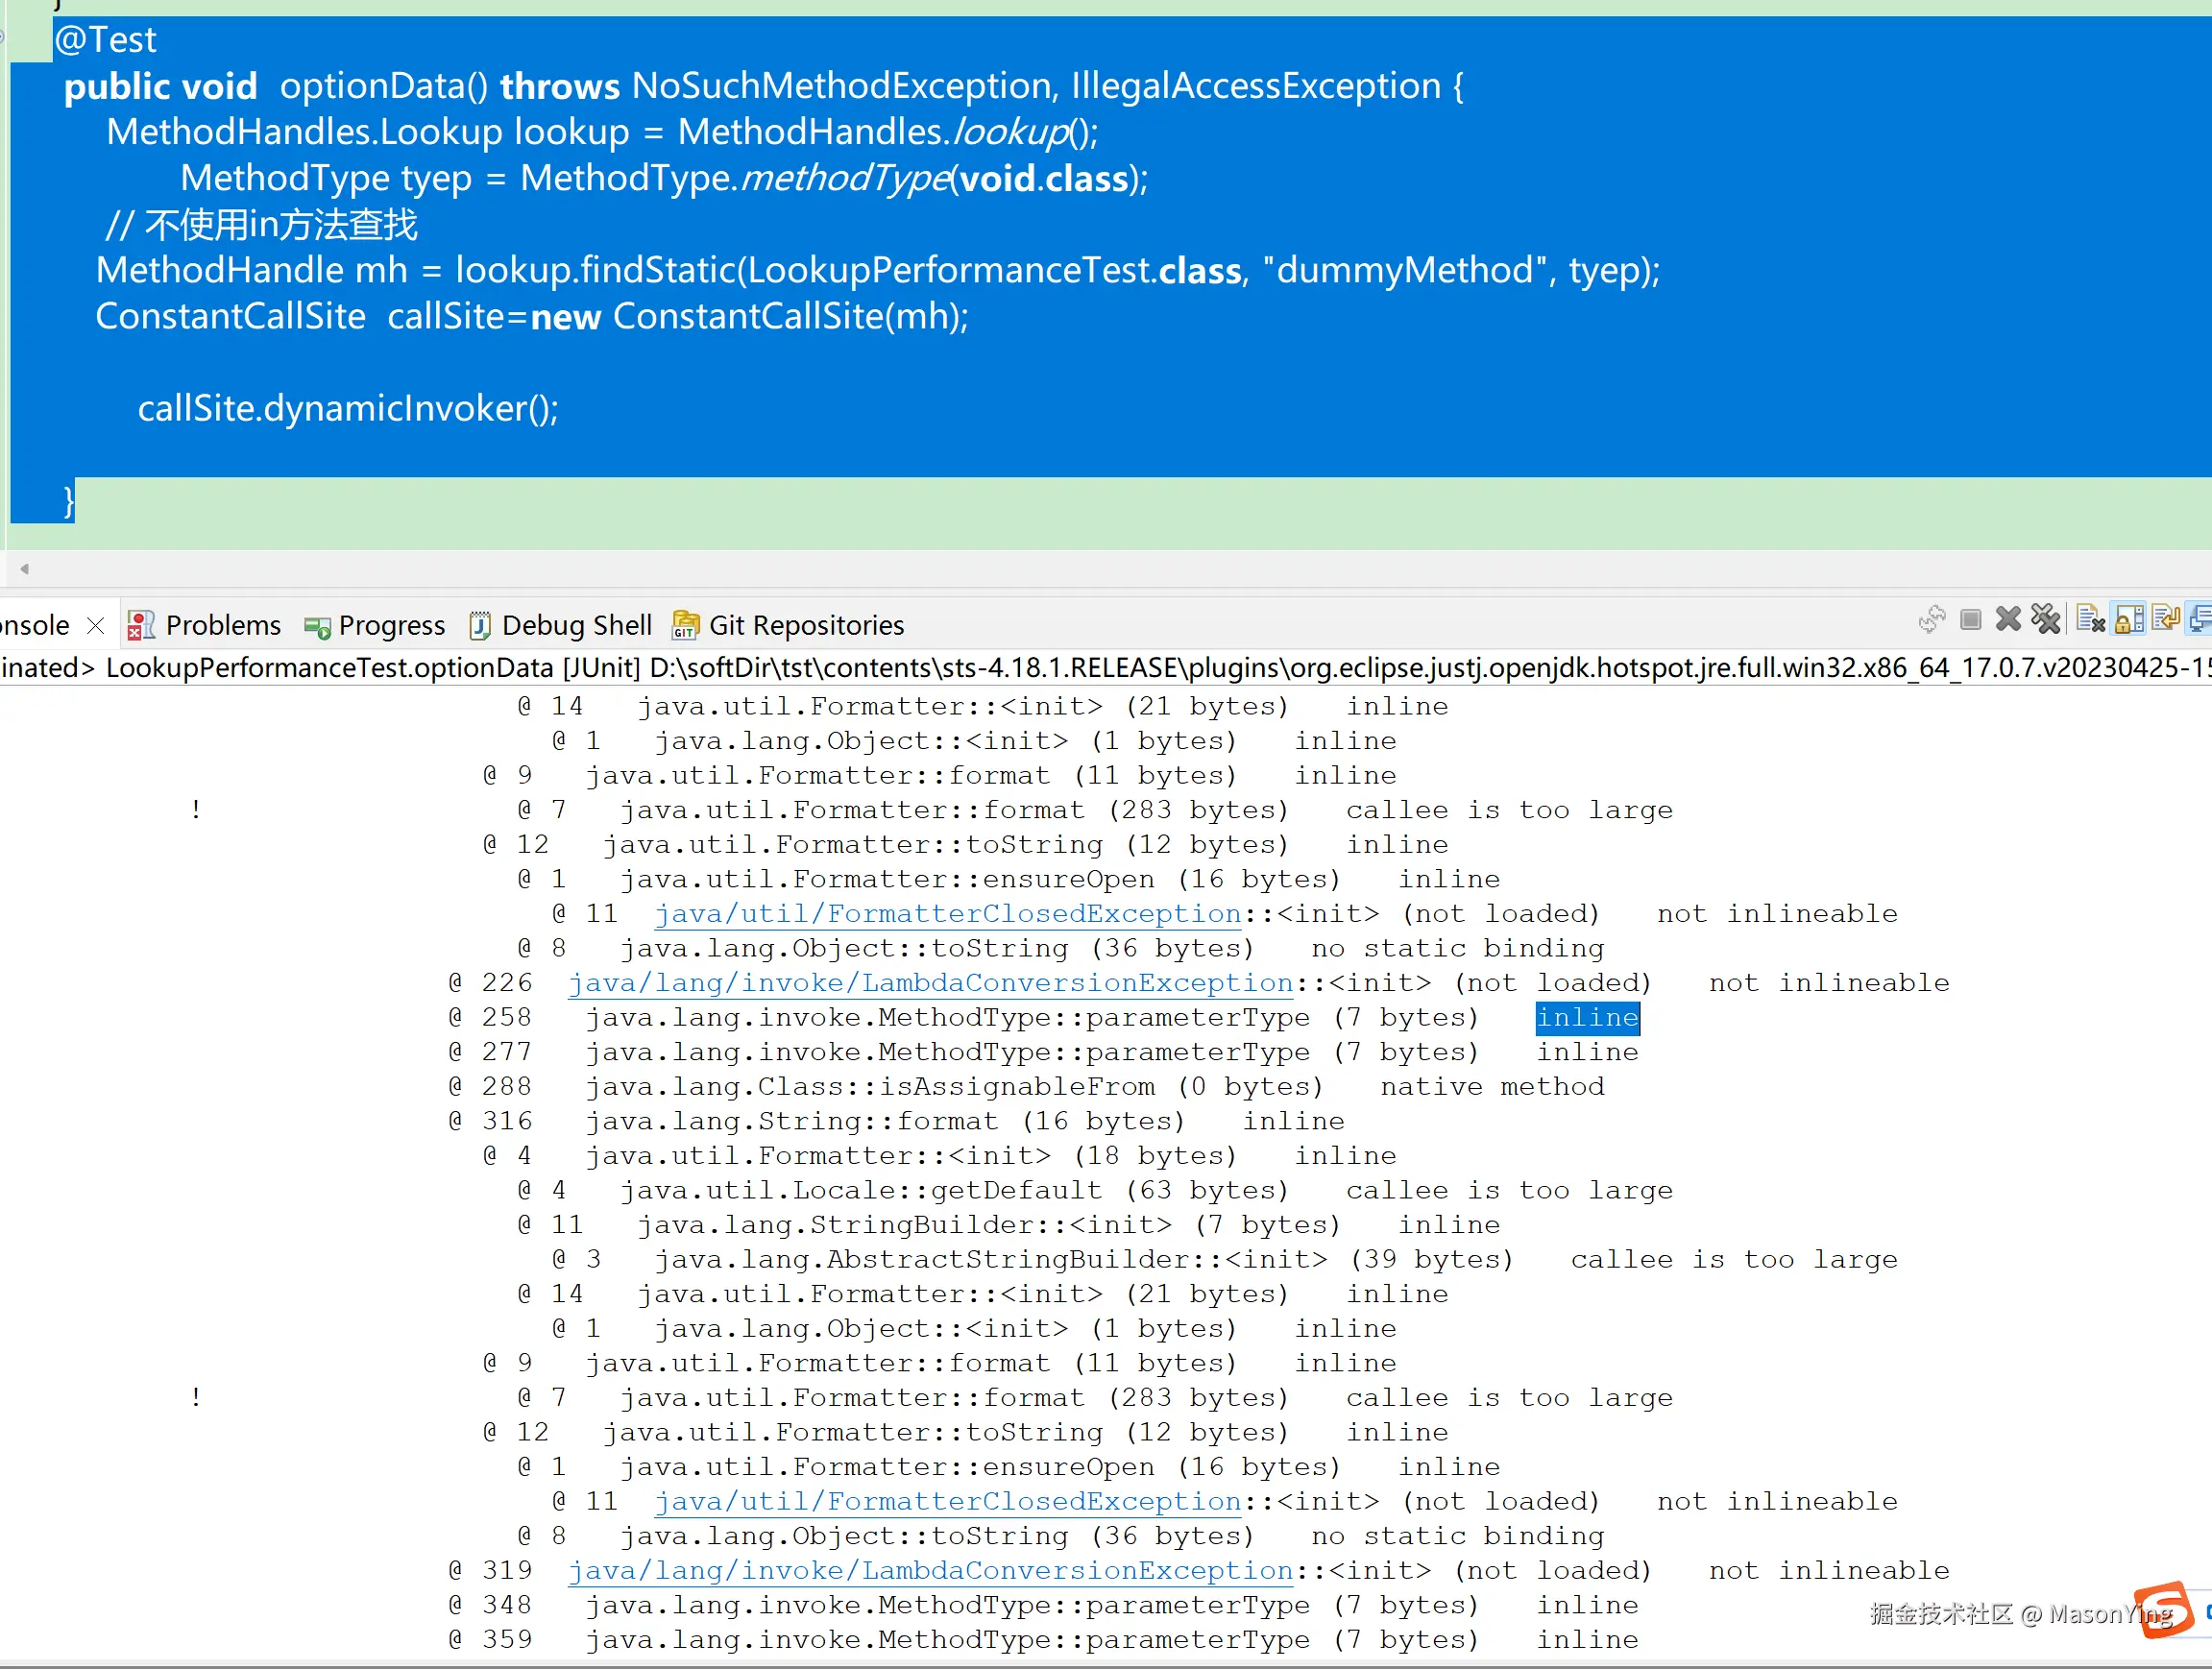Switch to the Problems tab
Screen dimensions: 2212x1669
click(x=222, y=626)
